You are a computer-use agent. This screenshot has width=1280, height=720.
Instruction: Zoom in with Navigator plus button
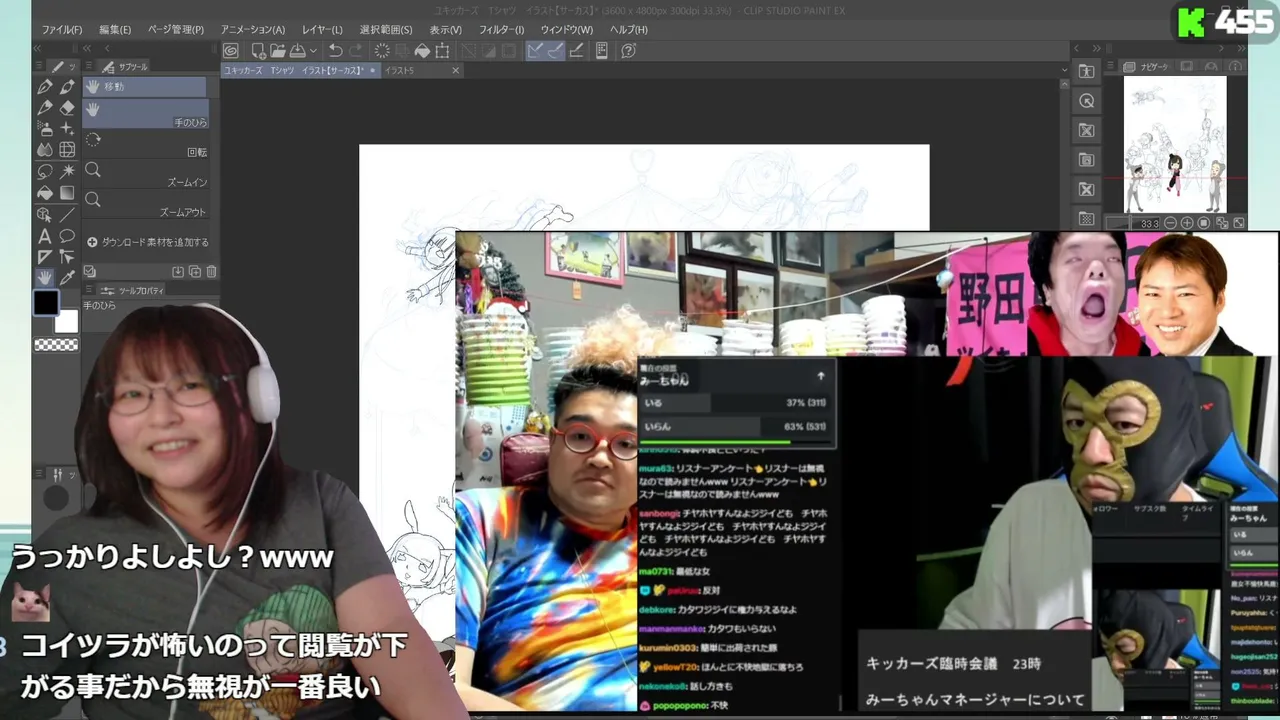[x=1187, y=223]
